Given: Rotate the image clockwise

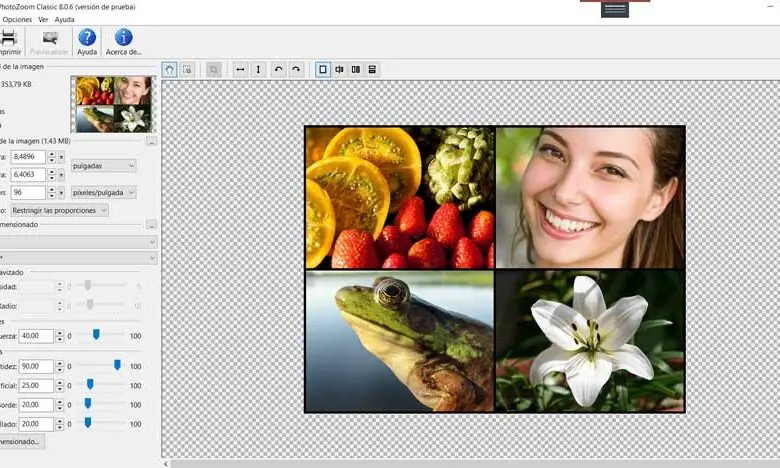Looking at the screenshot, I should click(x=296, y=69).
